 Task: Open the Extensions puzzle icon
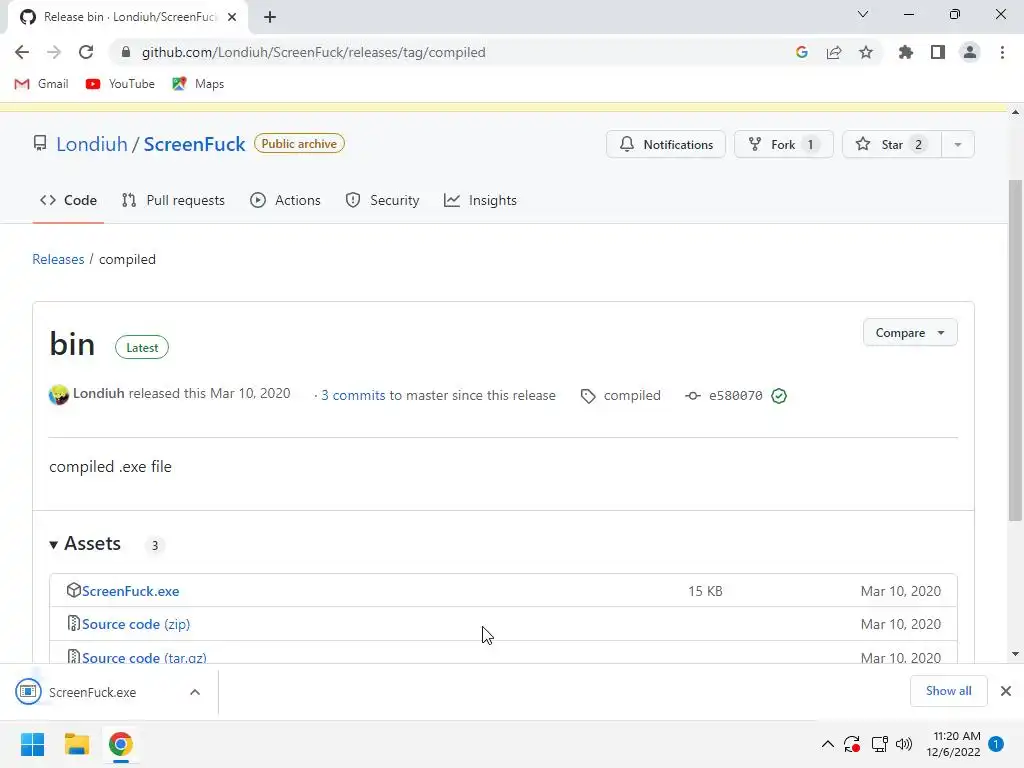coord(906,52)
